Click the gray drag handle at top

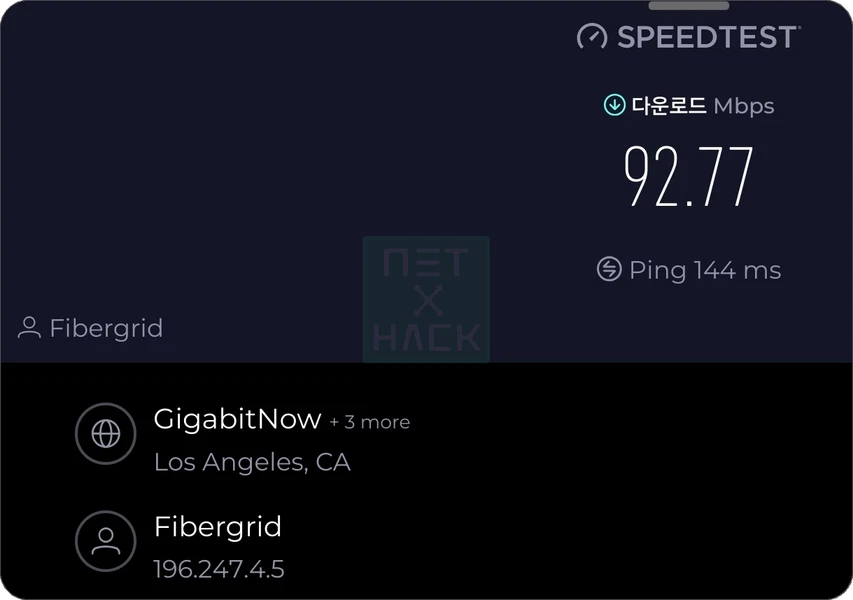point(689,6)
